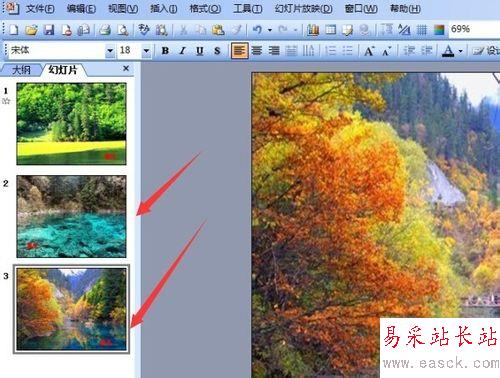Click the E-mail icon on the toolbar
This screenshot has width=500, height=378.
click(x=84, y=30)
